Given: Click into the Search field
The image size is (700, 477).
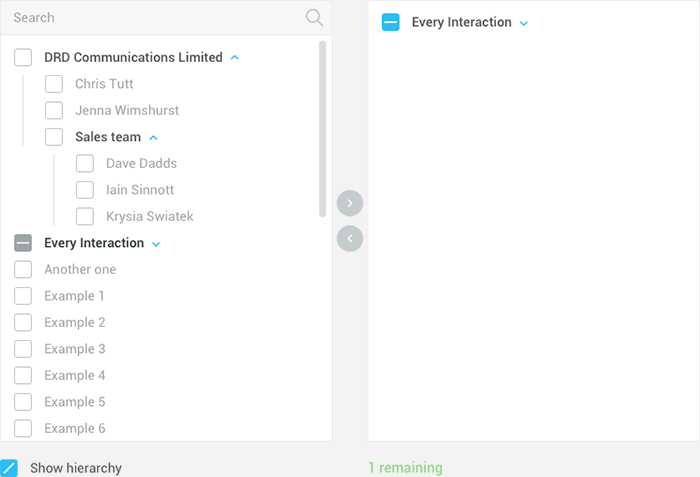Looking at the screenshot, I should click(x=150, y=17).
